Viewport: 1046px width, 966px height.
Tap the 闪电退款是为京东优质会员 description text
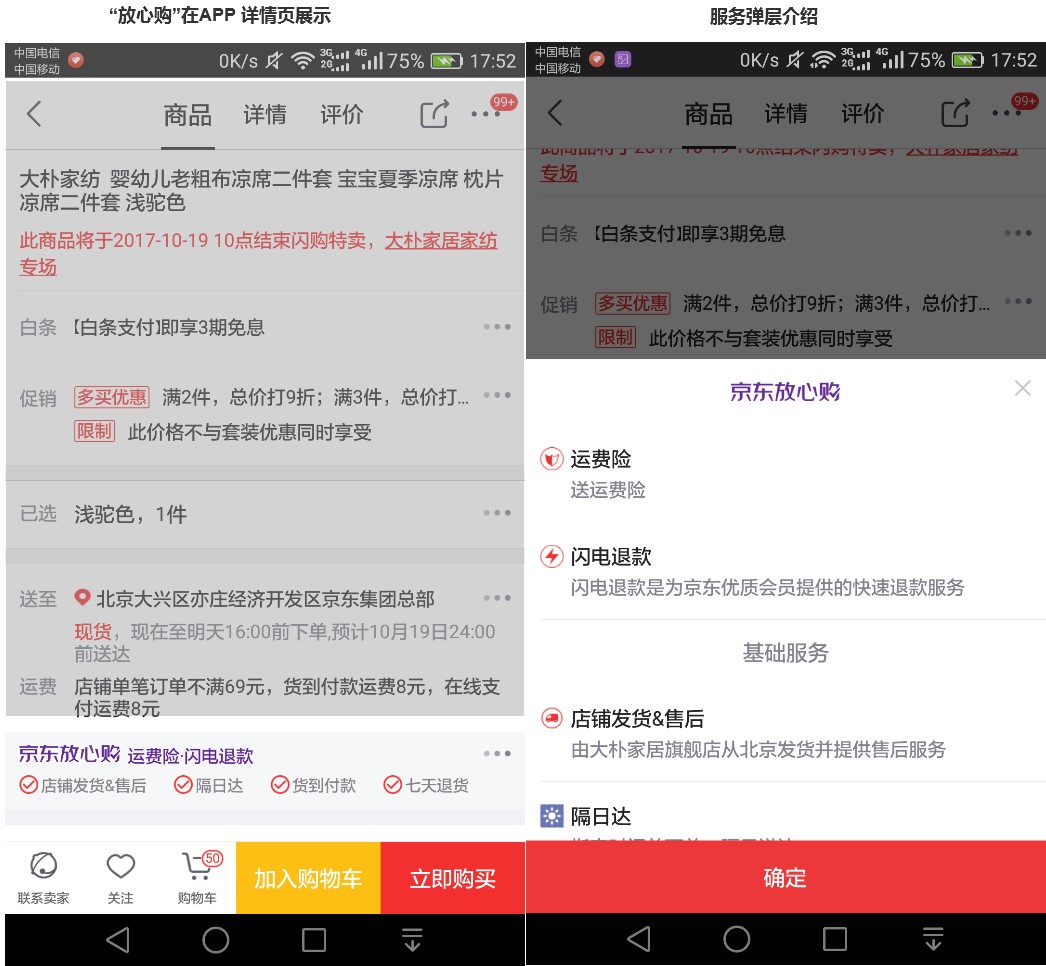pyautogui.click(x=768, y=587)
